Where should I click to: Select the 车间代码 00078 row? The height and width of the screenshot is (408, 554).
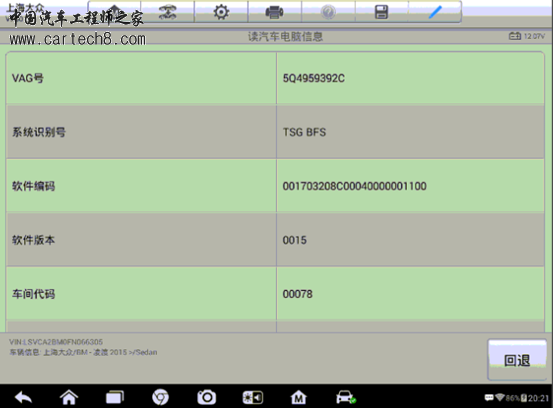275,294
